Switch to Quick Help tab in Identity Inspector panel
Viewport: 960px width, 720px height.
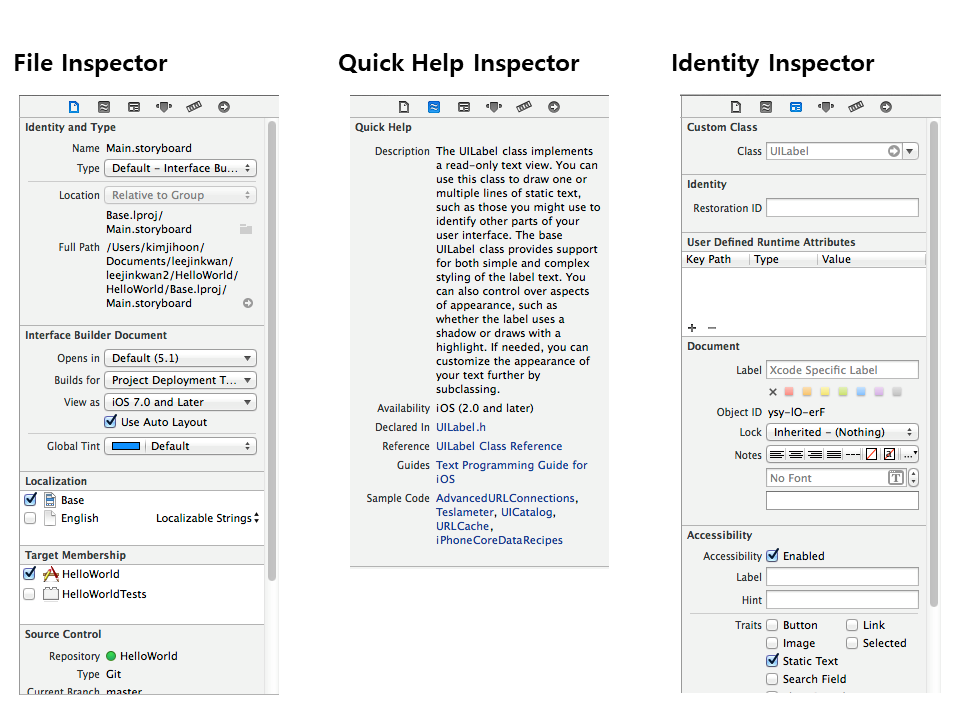766,106
